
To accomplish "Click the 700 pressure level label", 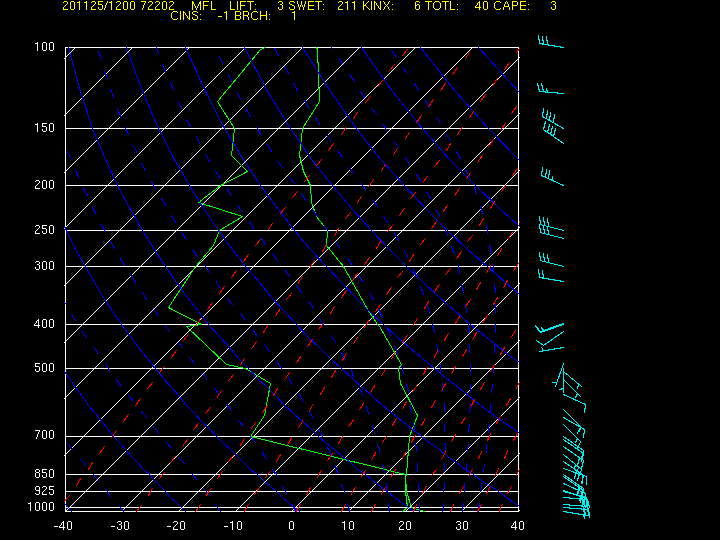I will pos(44,435).
